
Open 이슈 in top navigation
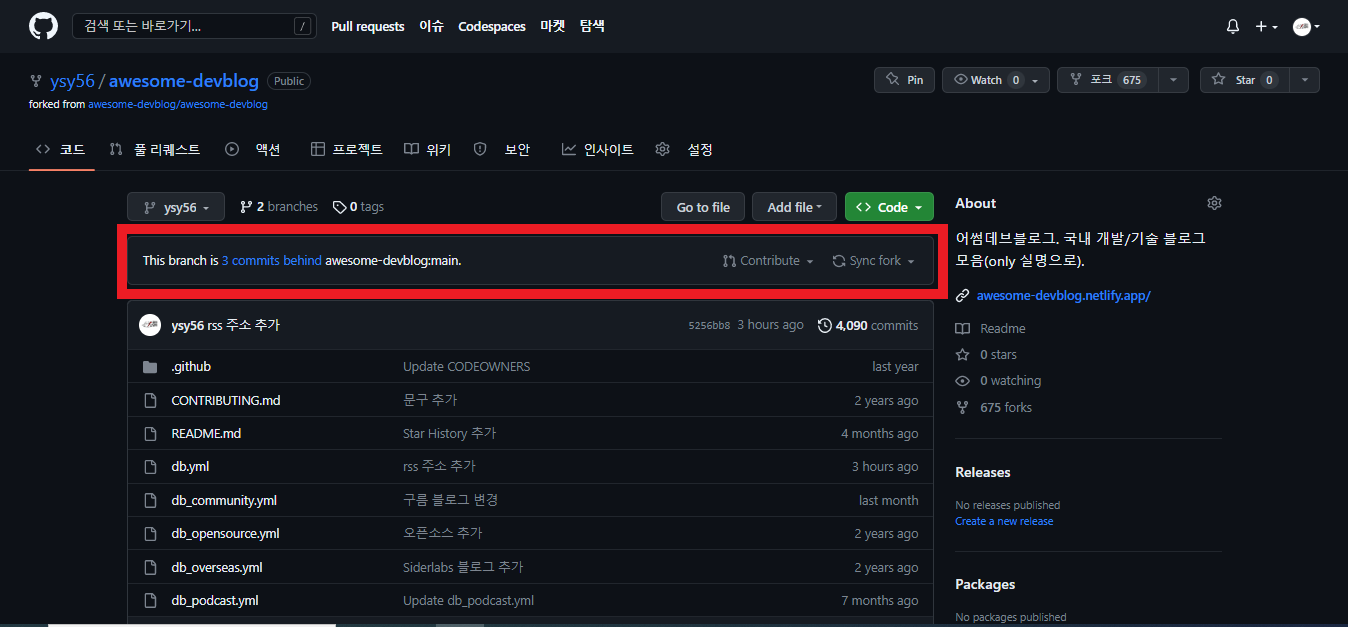tap(432, 27)
